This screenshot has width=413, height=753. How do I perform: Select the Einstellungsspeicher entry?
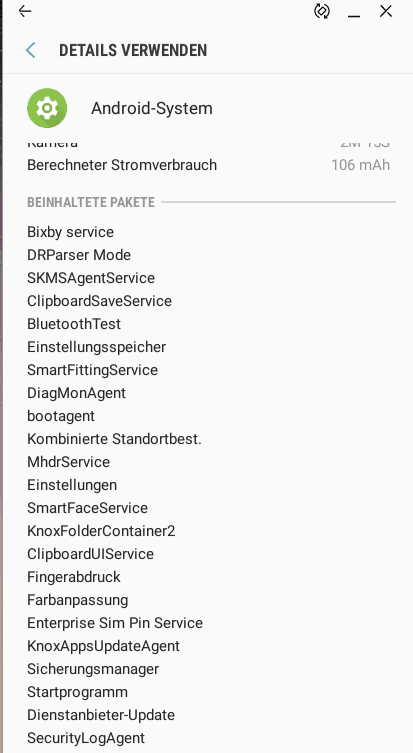(97, 347)
